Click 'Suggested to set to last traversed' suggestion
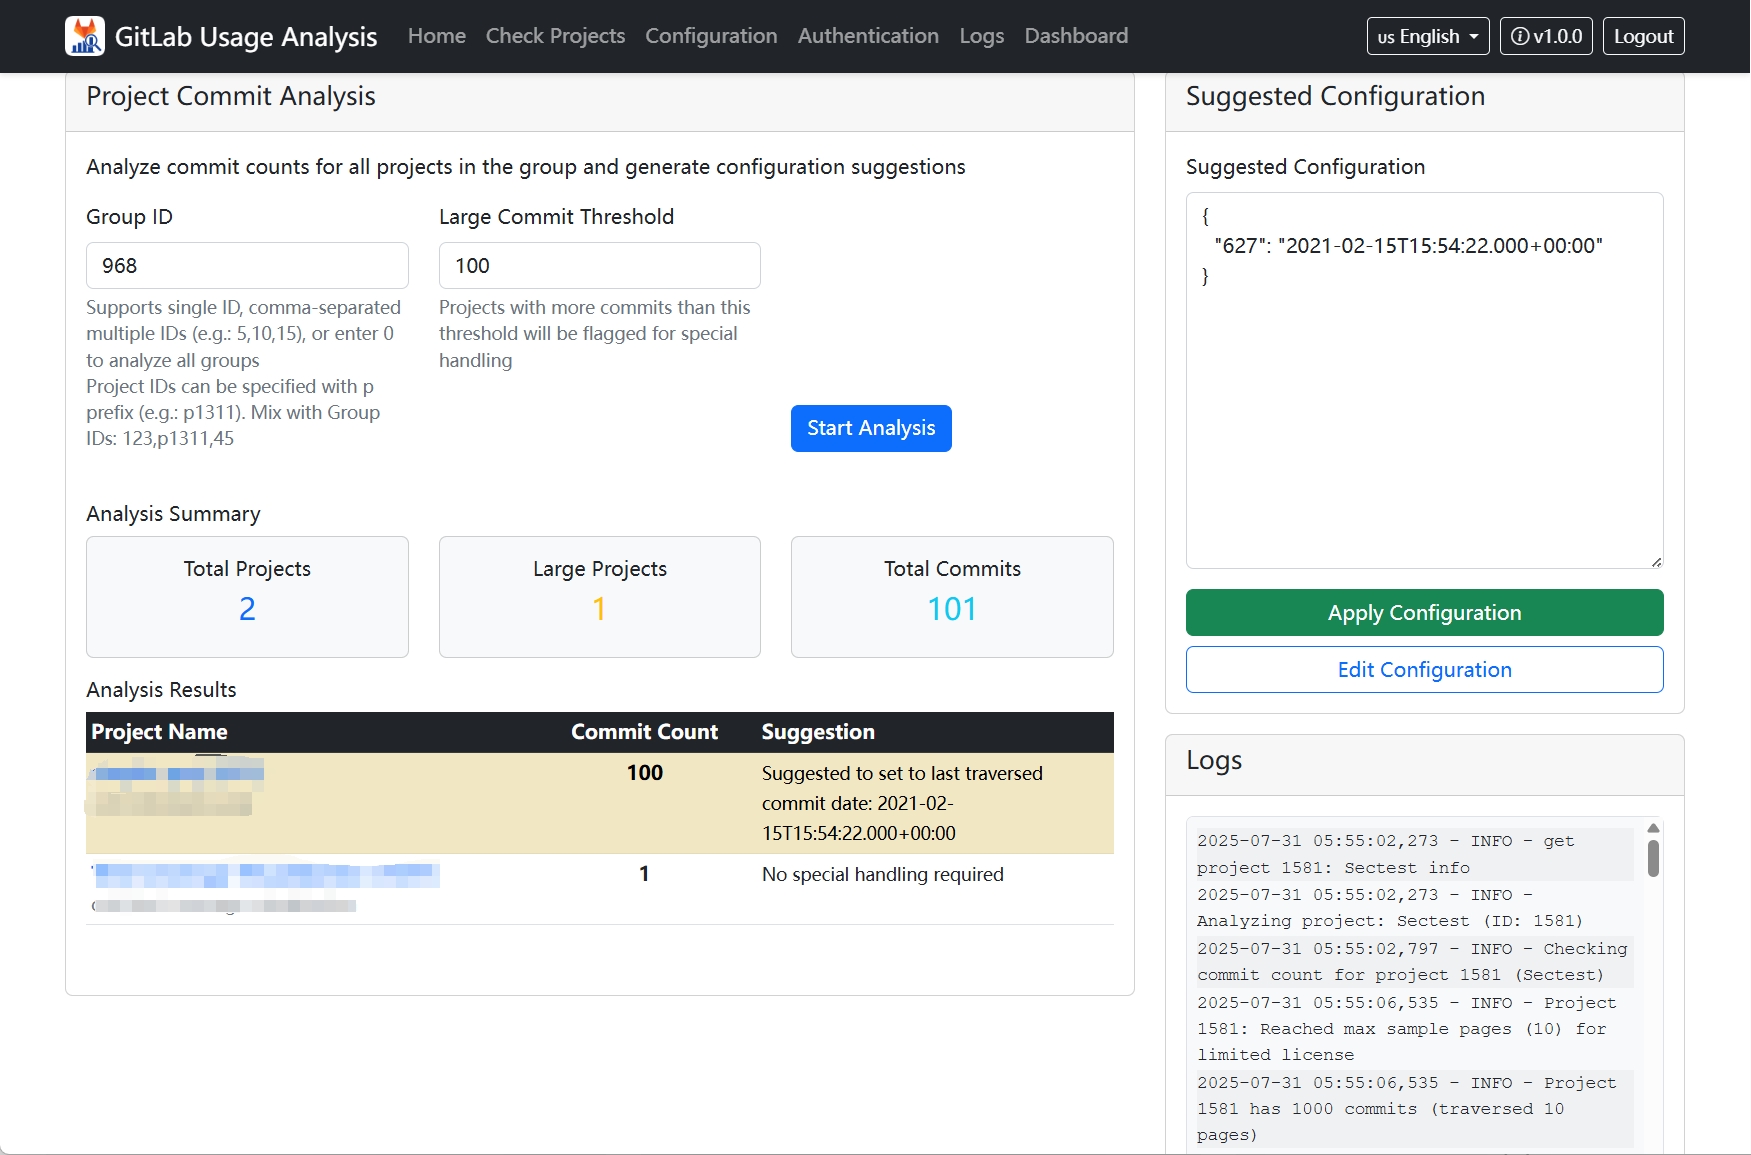 [902, 803]
